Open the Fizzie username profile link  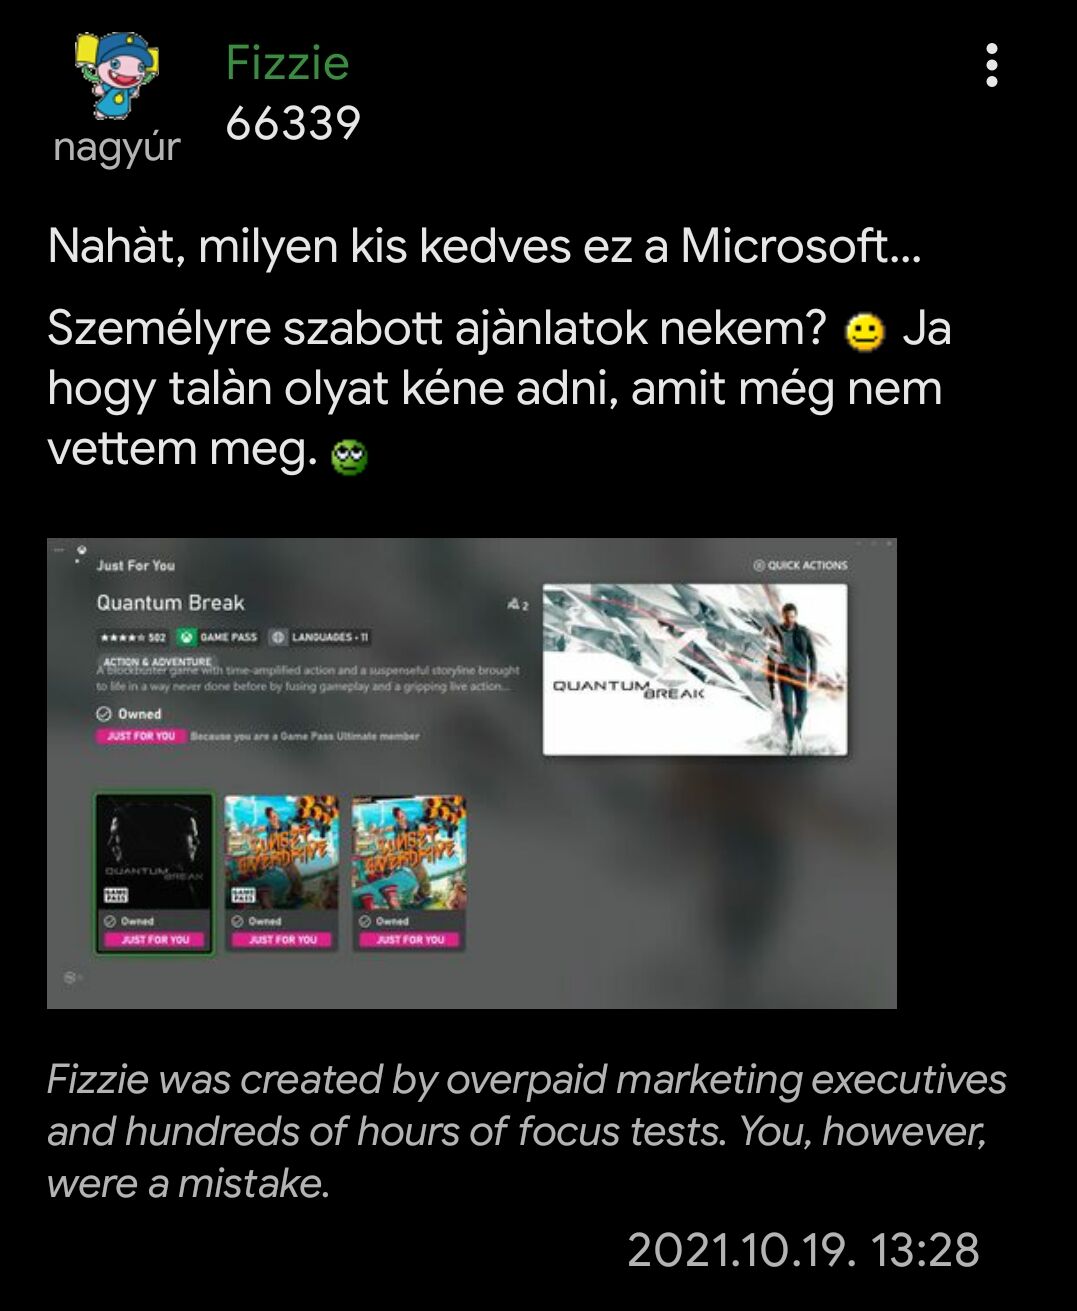tap(287, 63)
